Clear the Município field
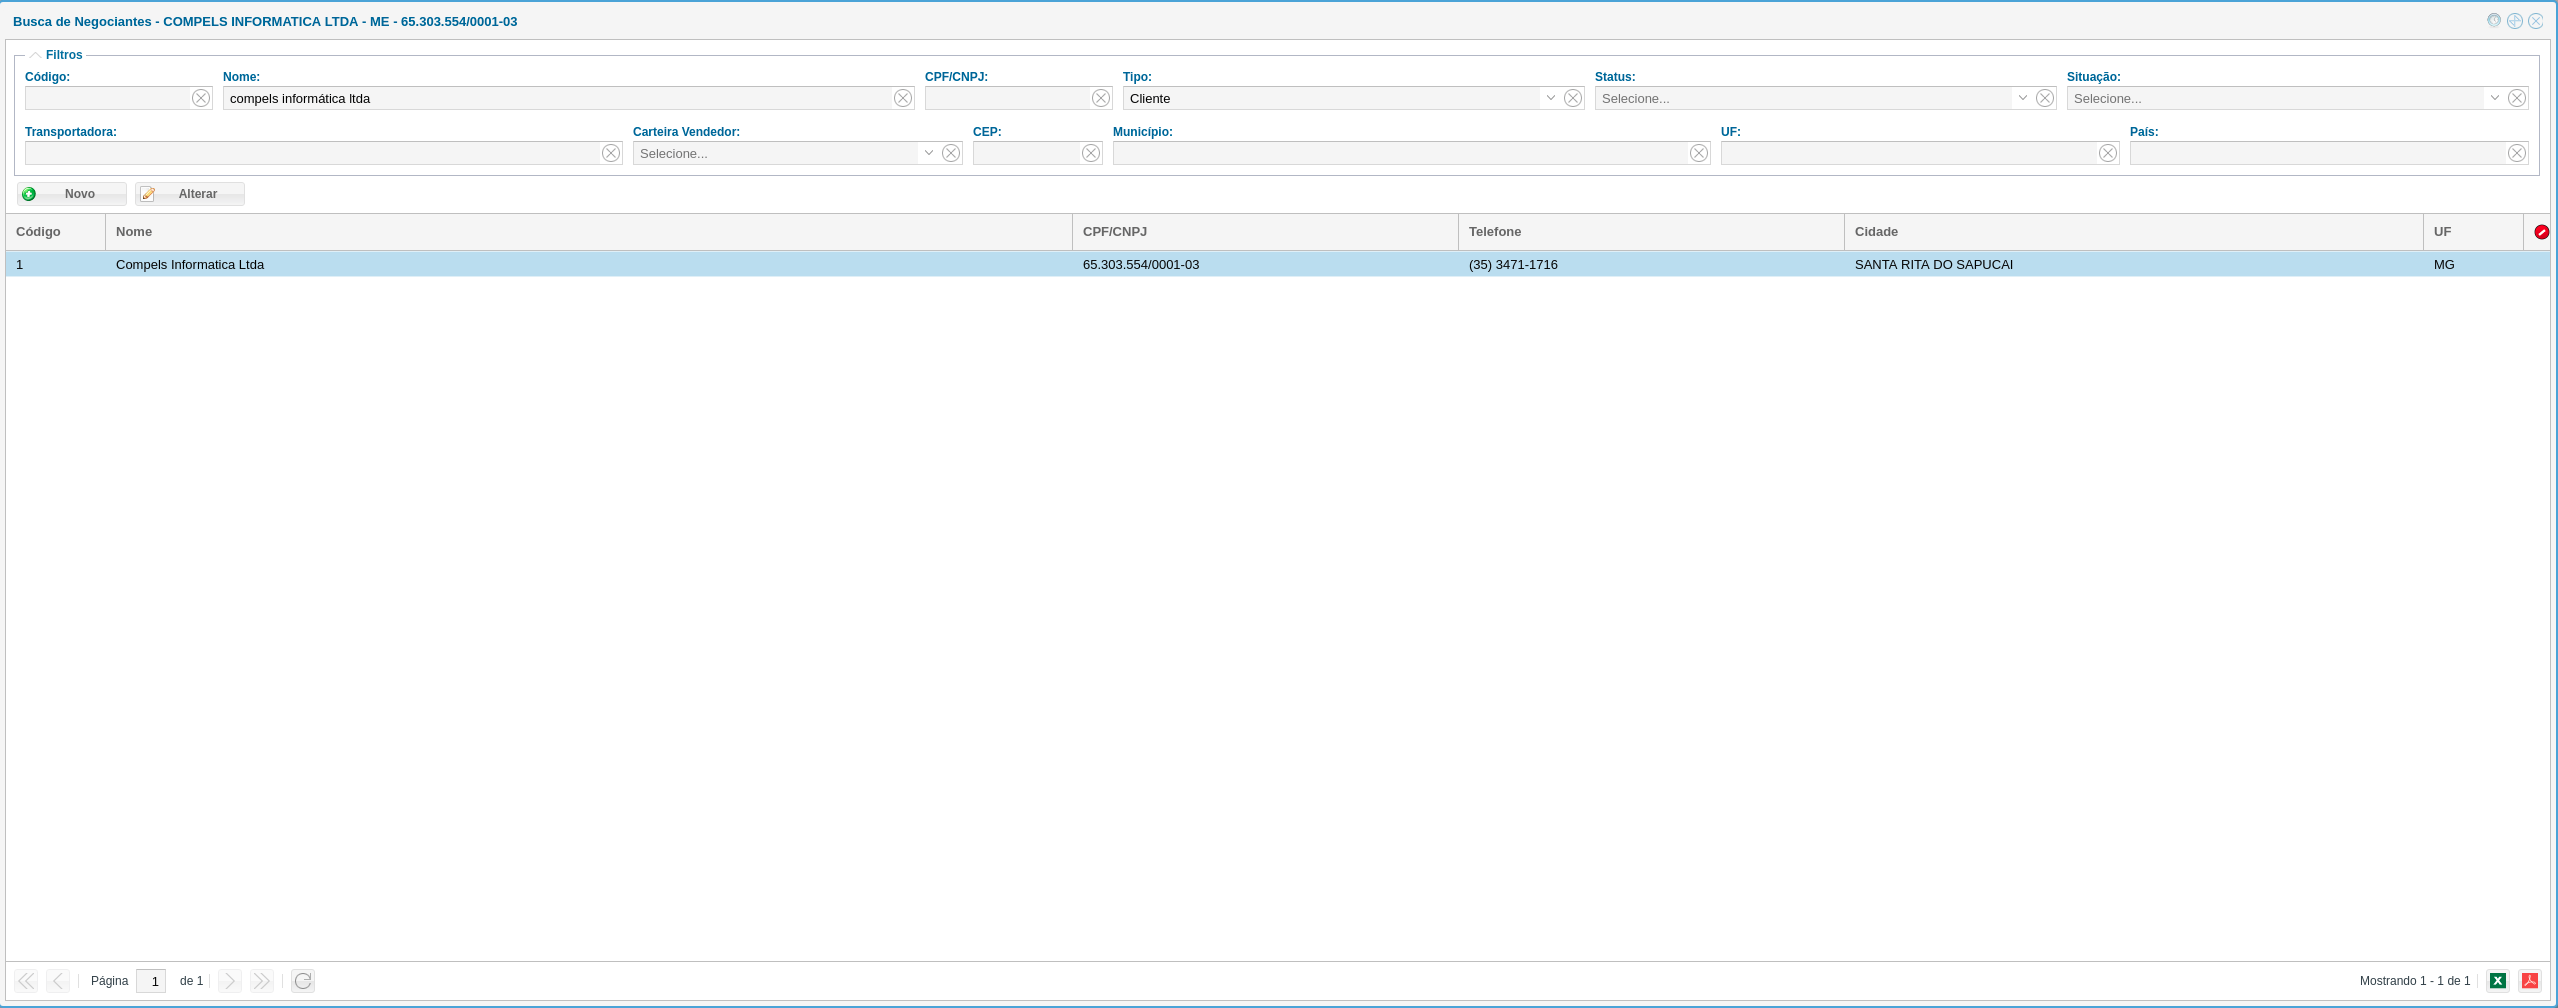 [1699, 153]
